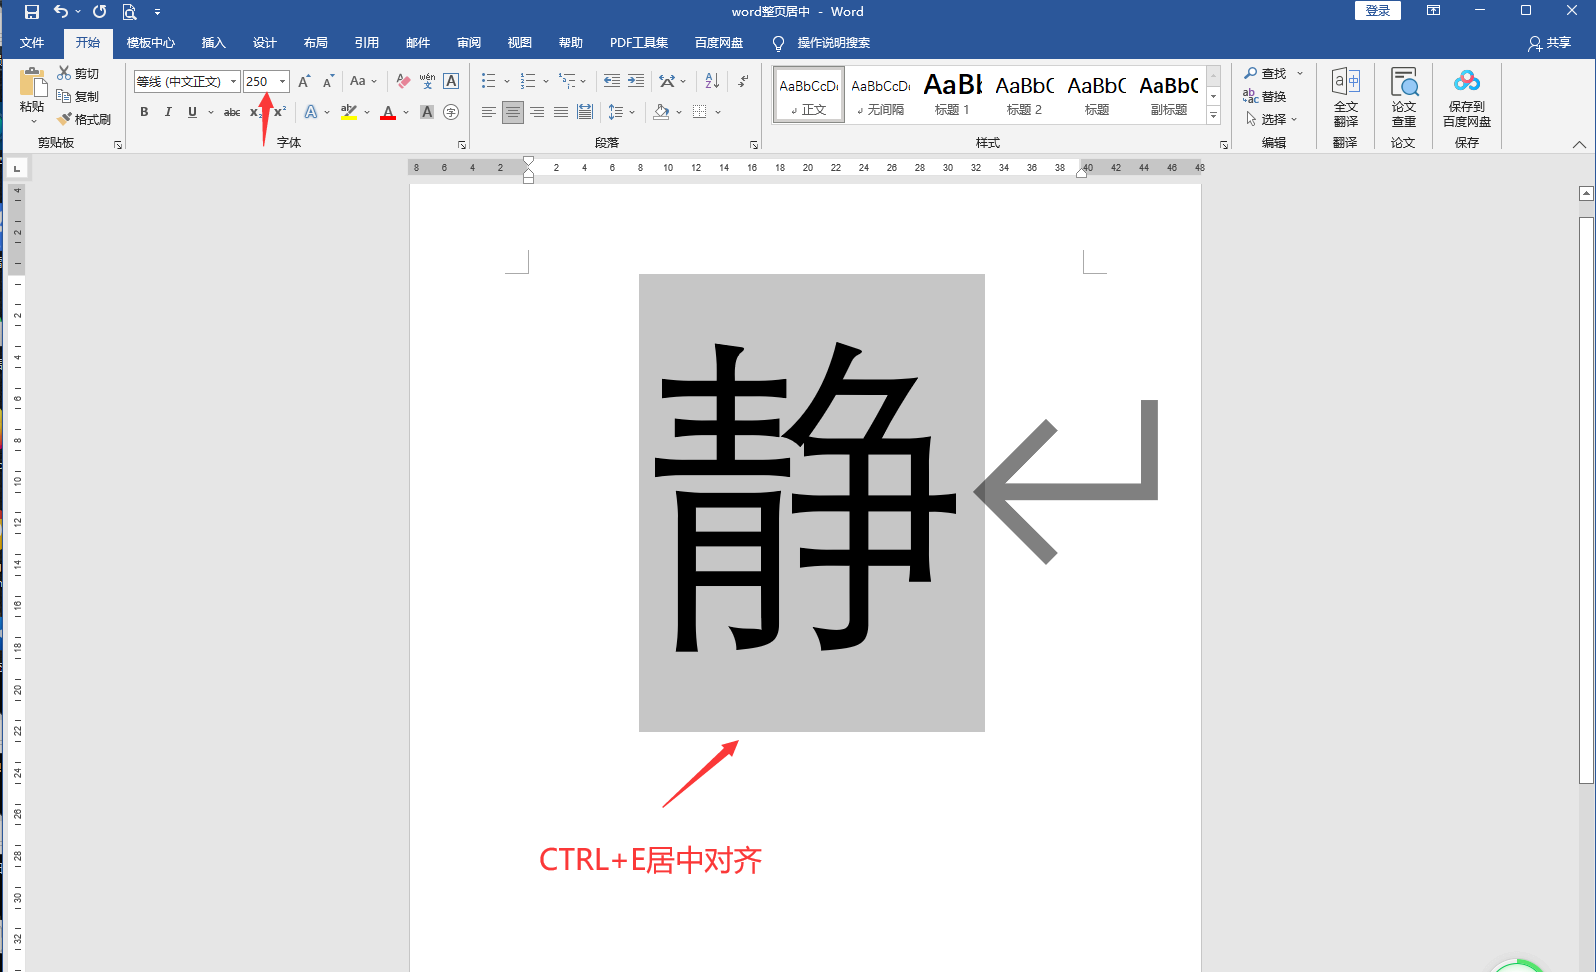Click the Sort (A-Z) icon
Viewport: 1596px width, 972px height.
tap(712, 81)
